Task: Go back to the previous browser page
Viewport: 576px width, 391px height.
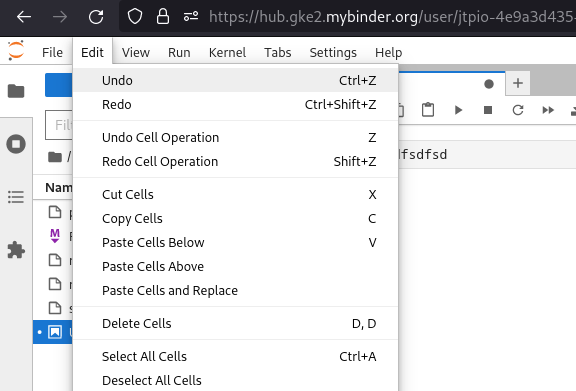Action: [x=24, y=17]
